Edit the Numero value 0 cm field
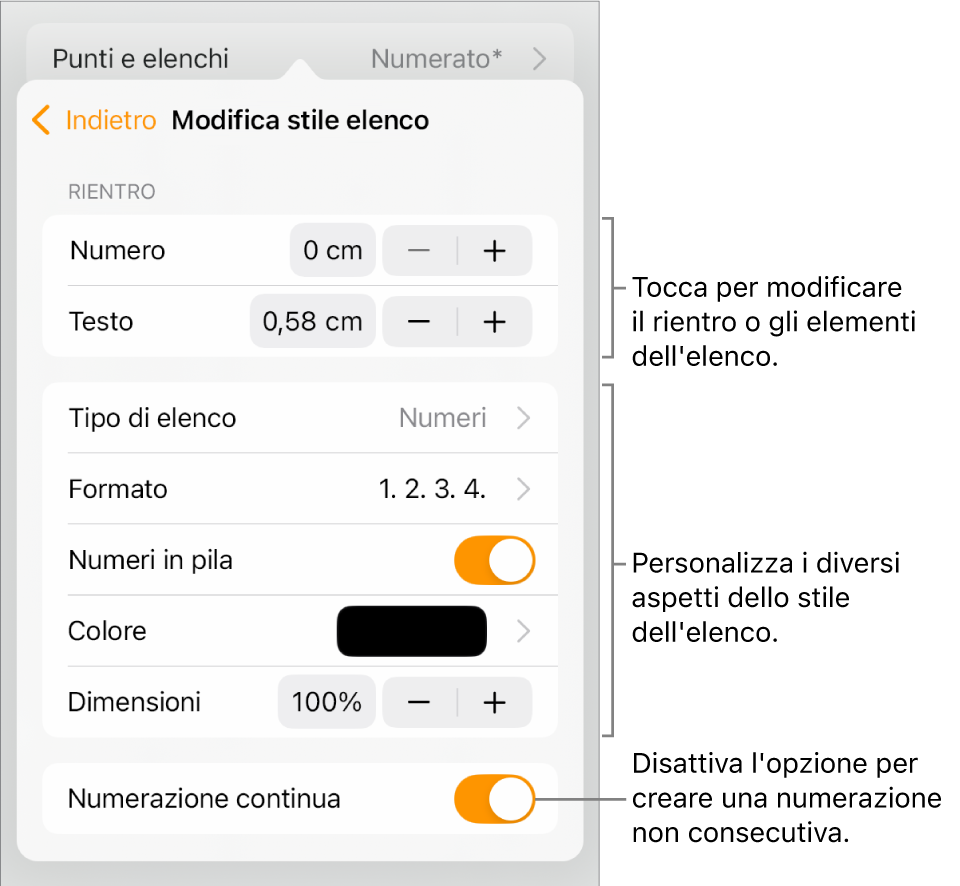This screenshot has height=886, width=960. [332, 250]
